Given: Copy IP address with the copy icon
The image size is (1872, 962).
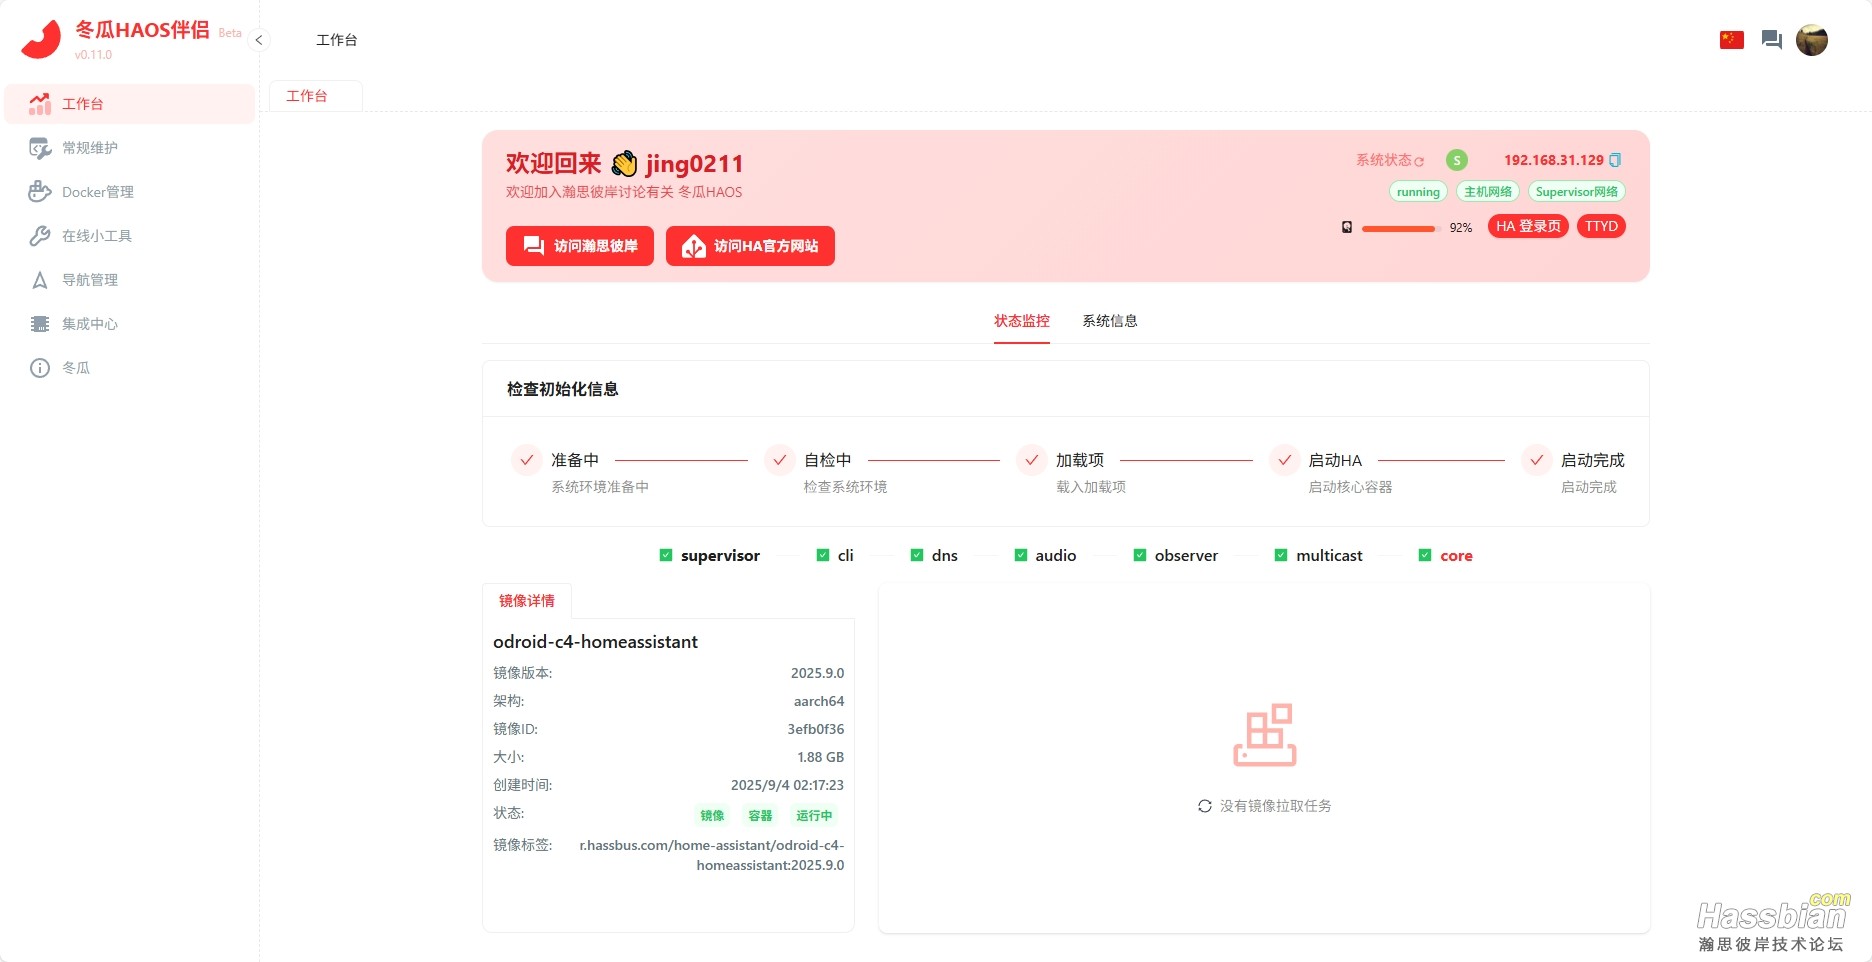Looking at the screenshot, I should click(1615, 160).
